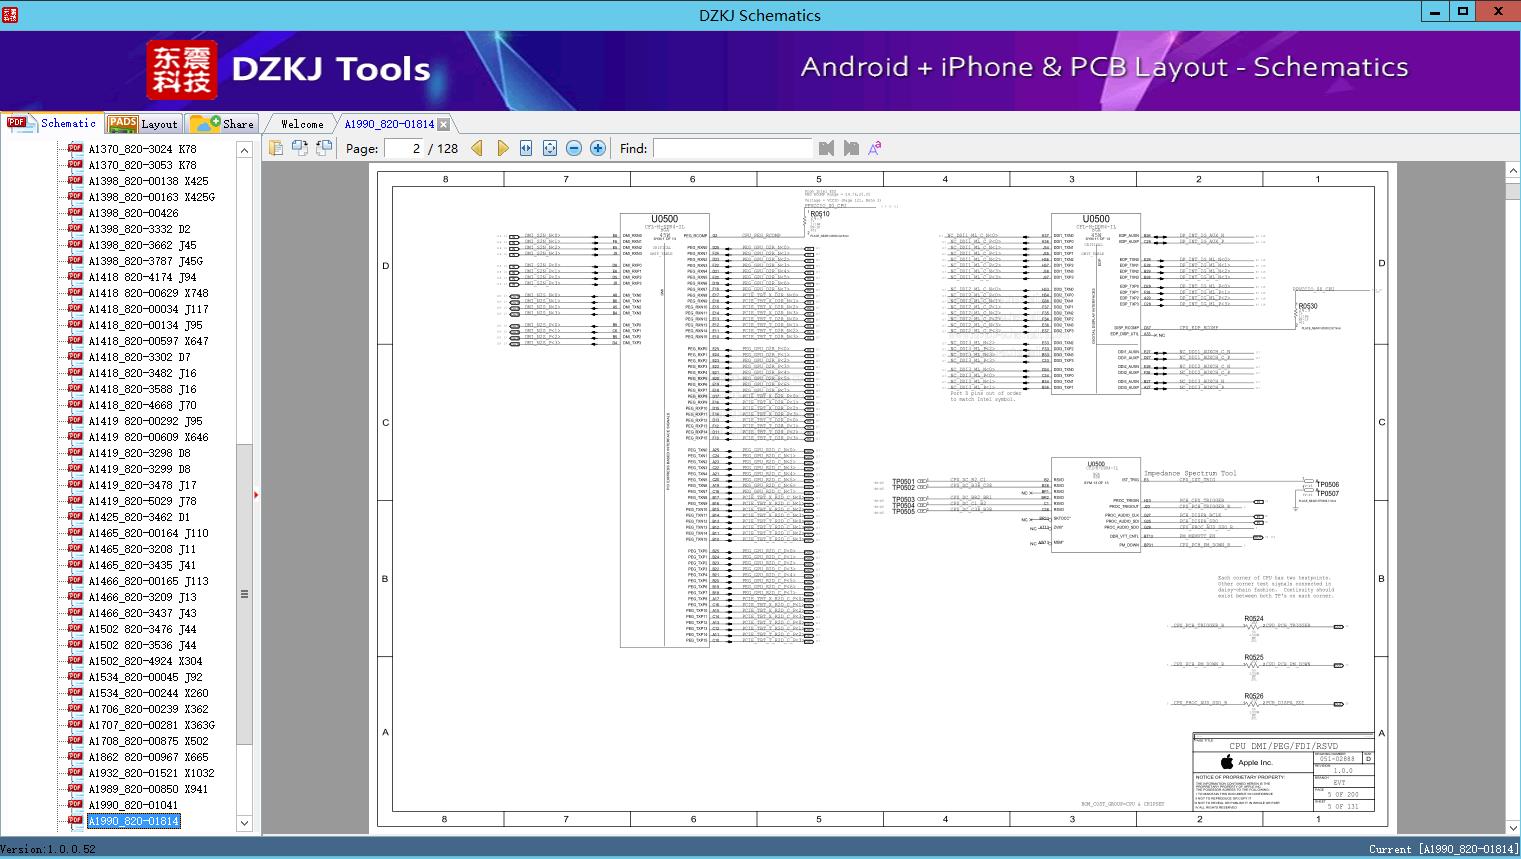Go to the next page arrow
The width and height of the screenshot is (1521, 859).
tap(502, 148)
